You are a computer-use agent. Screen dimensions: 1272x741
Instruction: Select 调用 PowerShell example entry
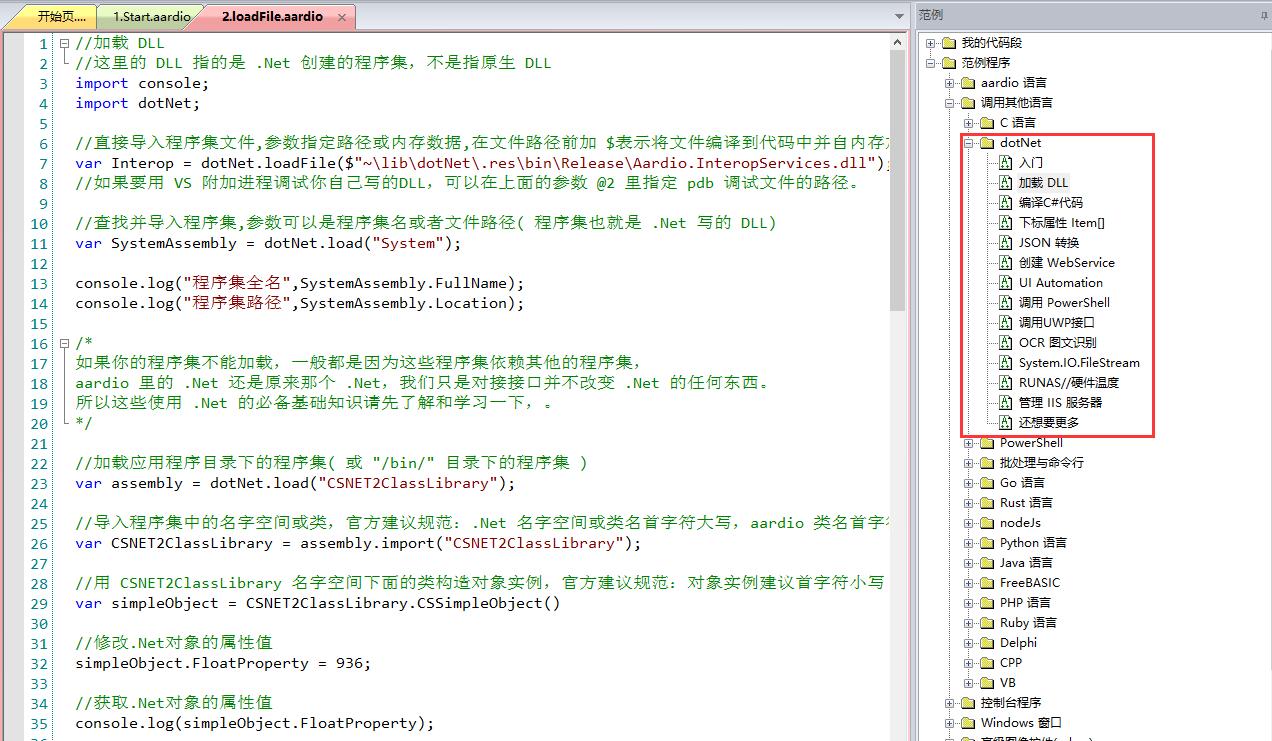click(x=1063, y=303)
